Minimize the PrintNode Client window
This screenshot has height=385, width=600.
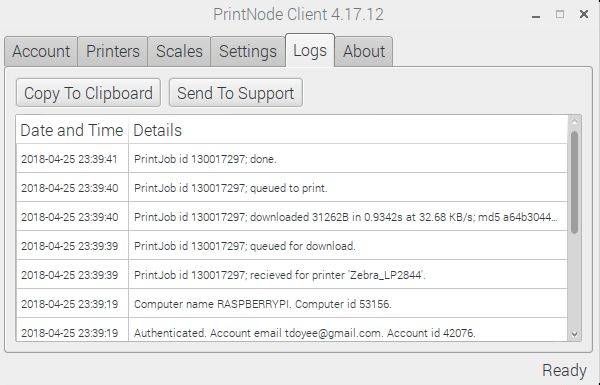click(x=536, y=16)
